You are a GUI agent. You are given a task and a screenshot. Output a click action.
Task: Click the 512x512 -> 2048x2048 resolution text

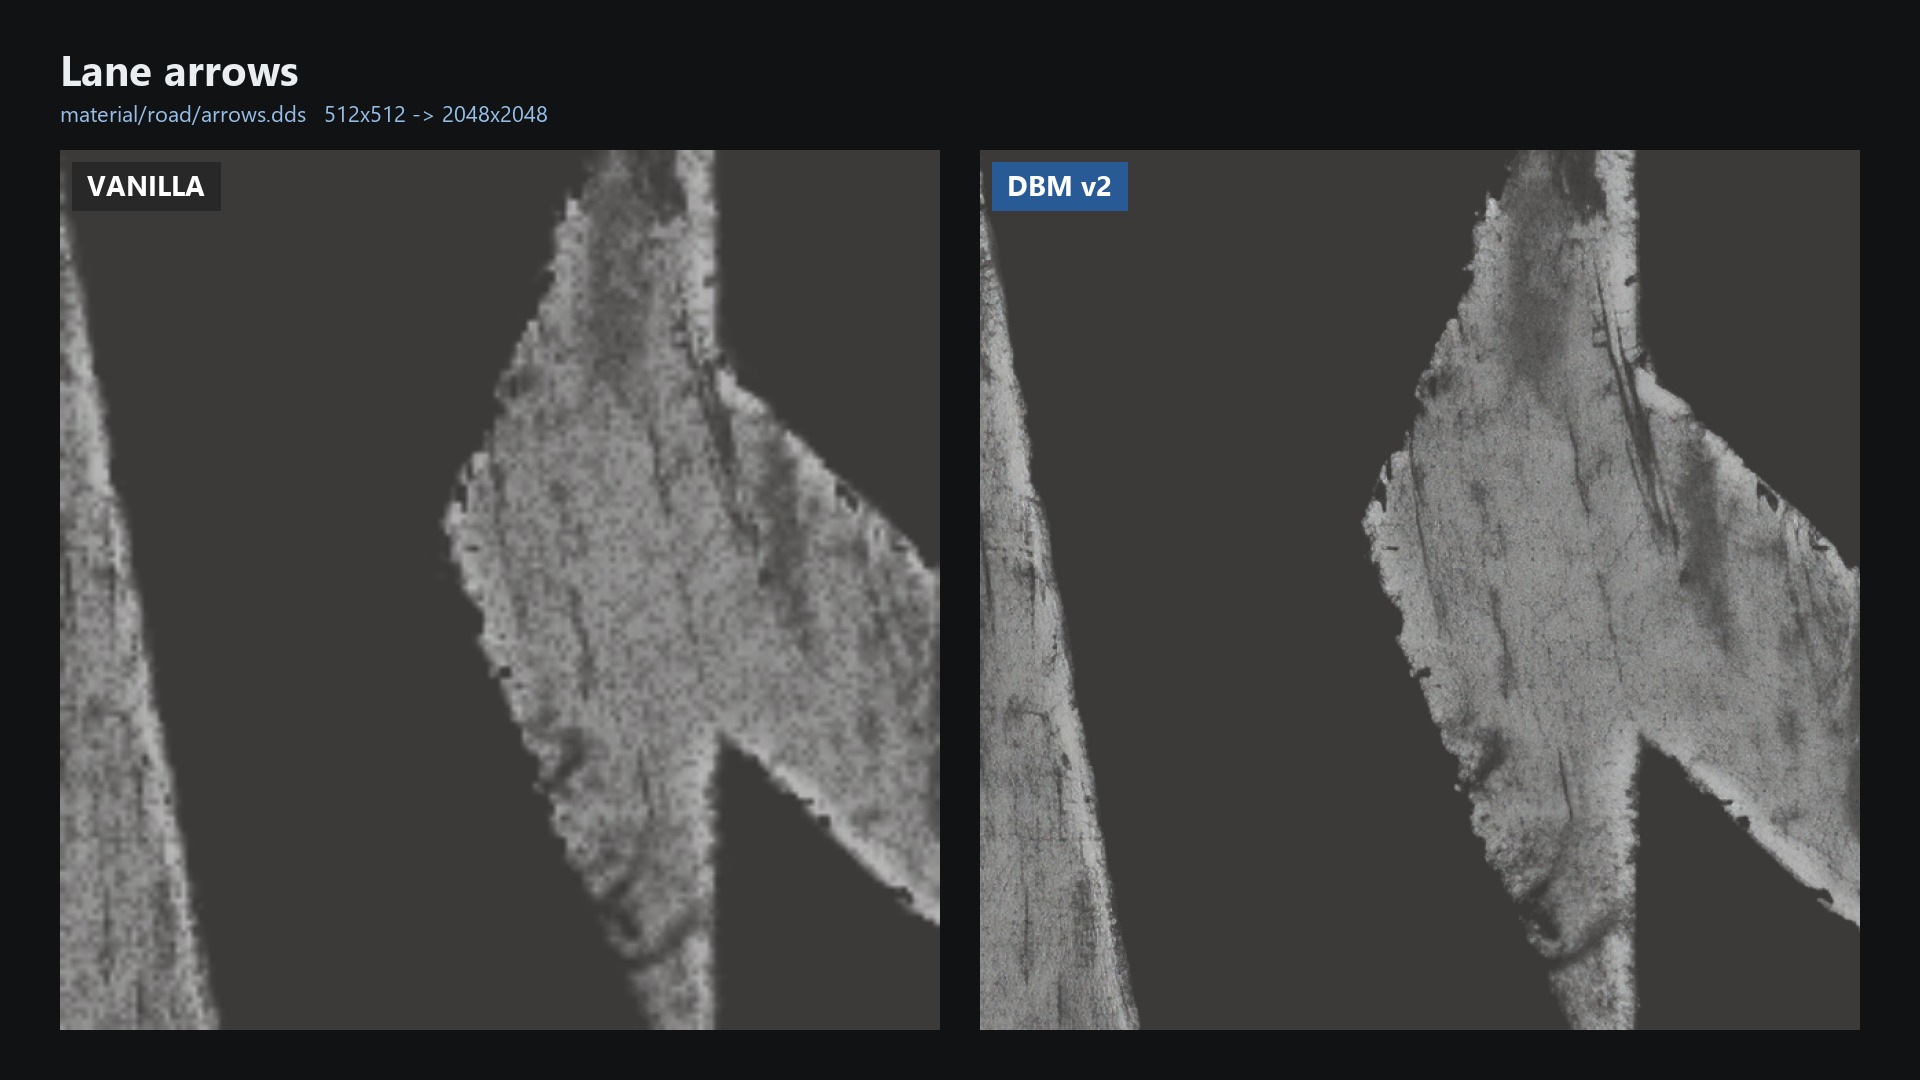tap(436, 114)
